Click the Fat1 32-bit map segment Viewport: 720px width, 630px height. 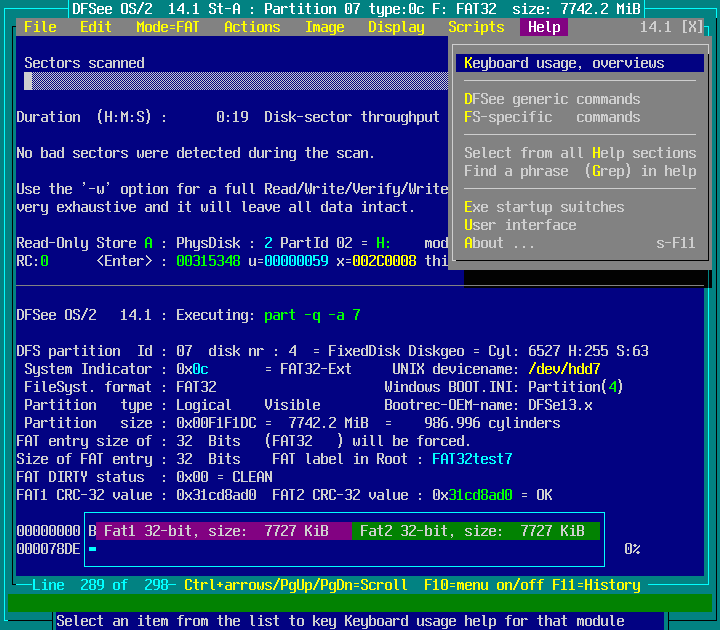click(224, 531)
